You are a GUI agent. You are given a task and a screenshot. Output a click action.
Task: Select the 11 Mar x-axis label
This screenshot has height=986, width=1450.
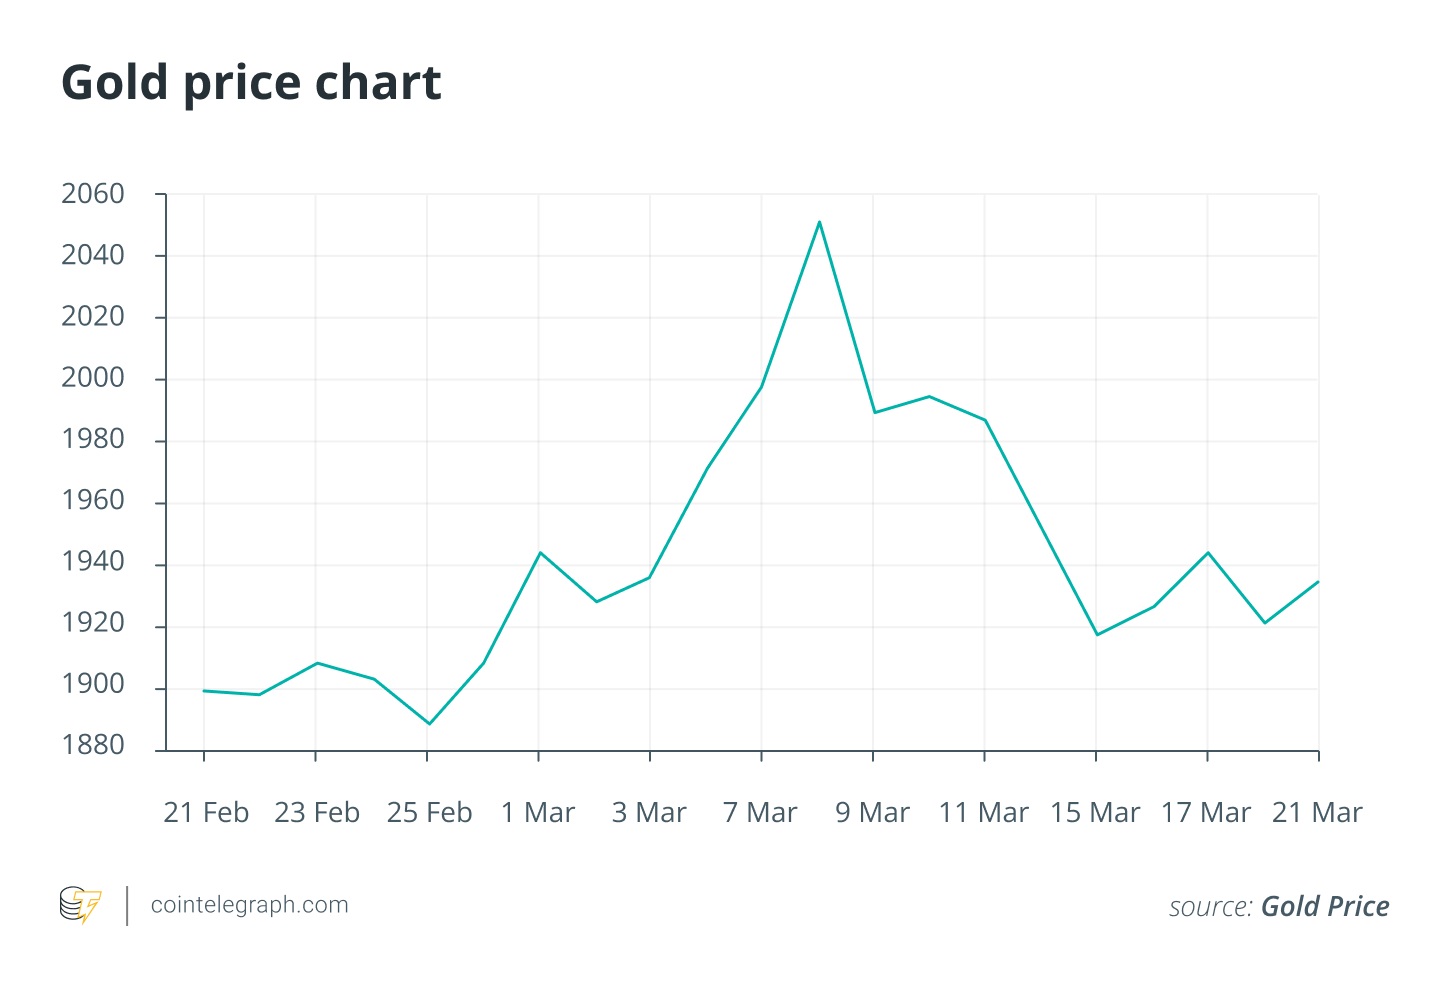pos(983,813)
